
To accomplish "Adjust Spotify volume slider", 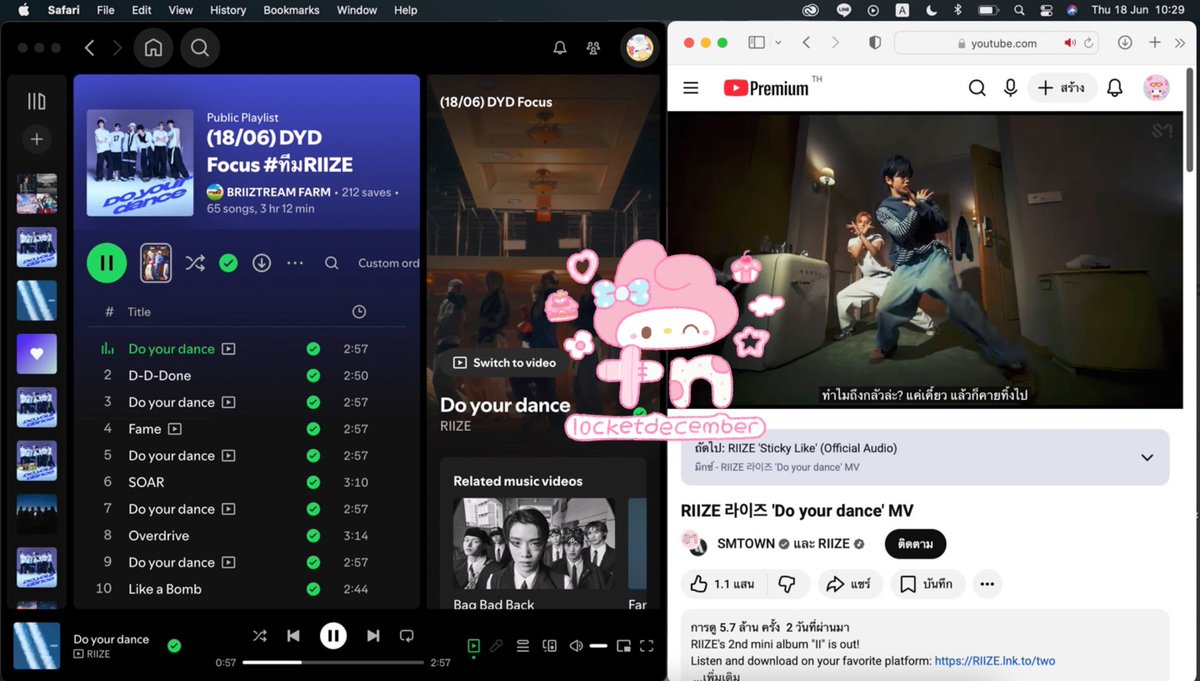I will click(x=598, y=646).
